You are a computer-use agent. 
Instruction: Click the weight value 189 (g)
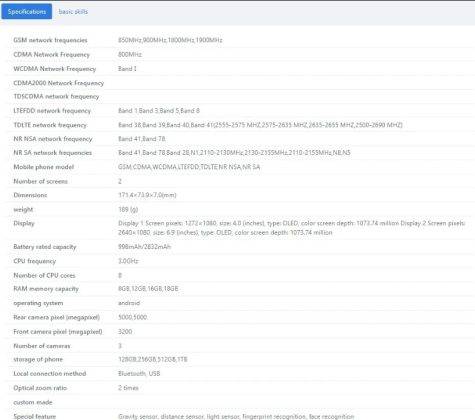(128, 209)
